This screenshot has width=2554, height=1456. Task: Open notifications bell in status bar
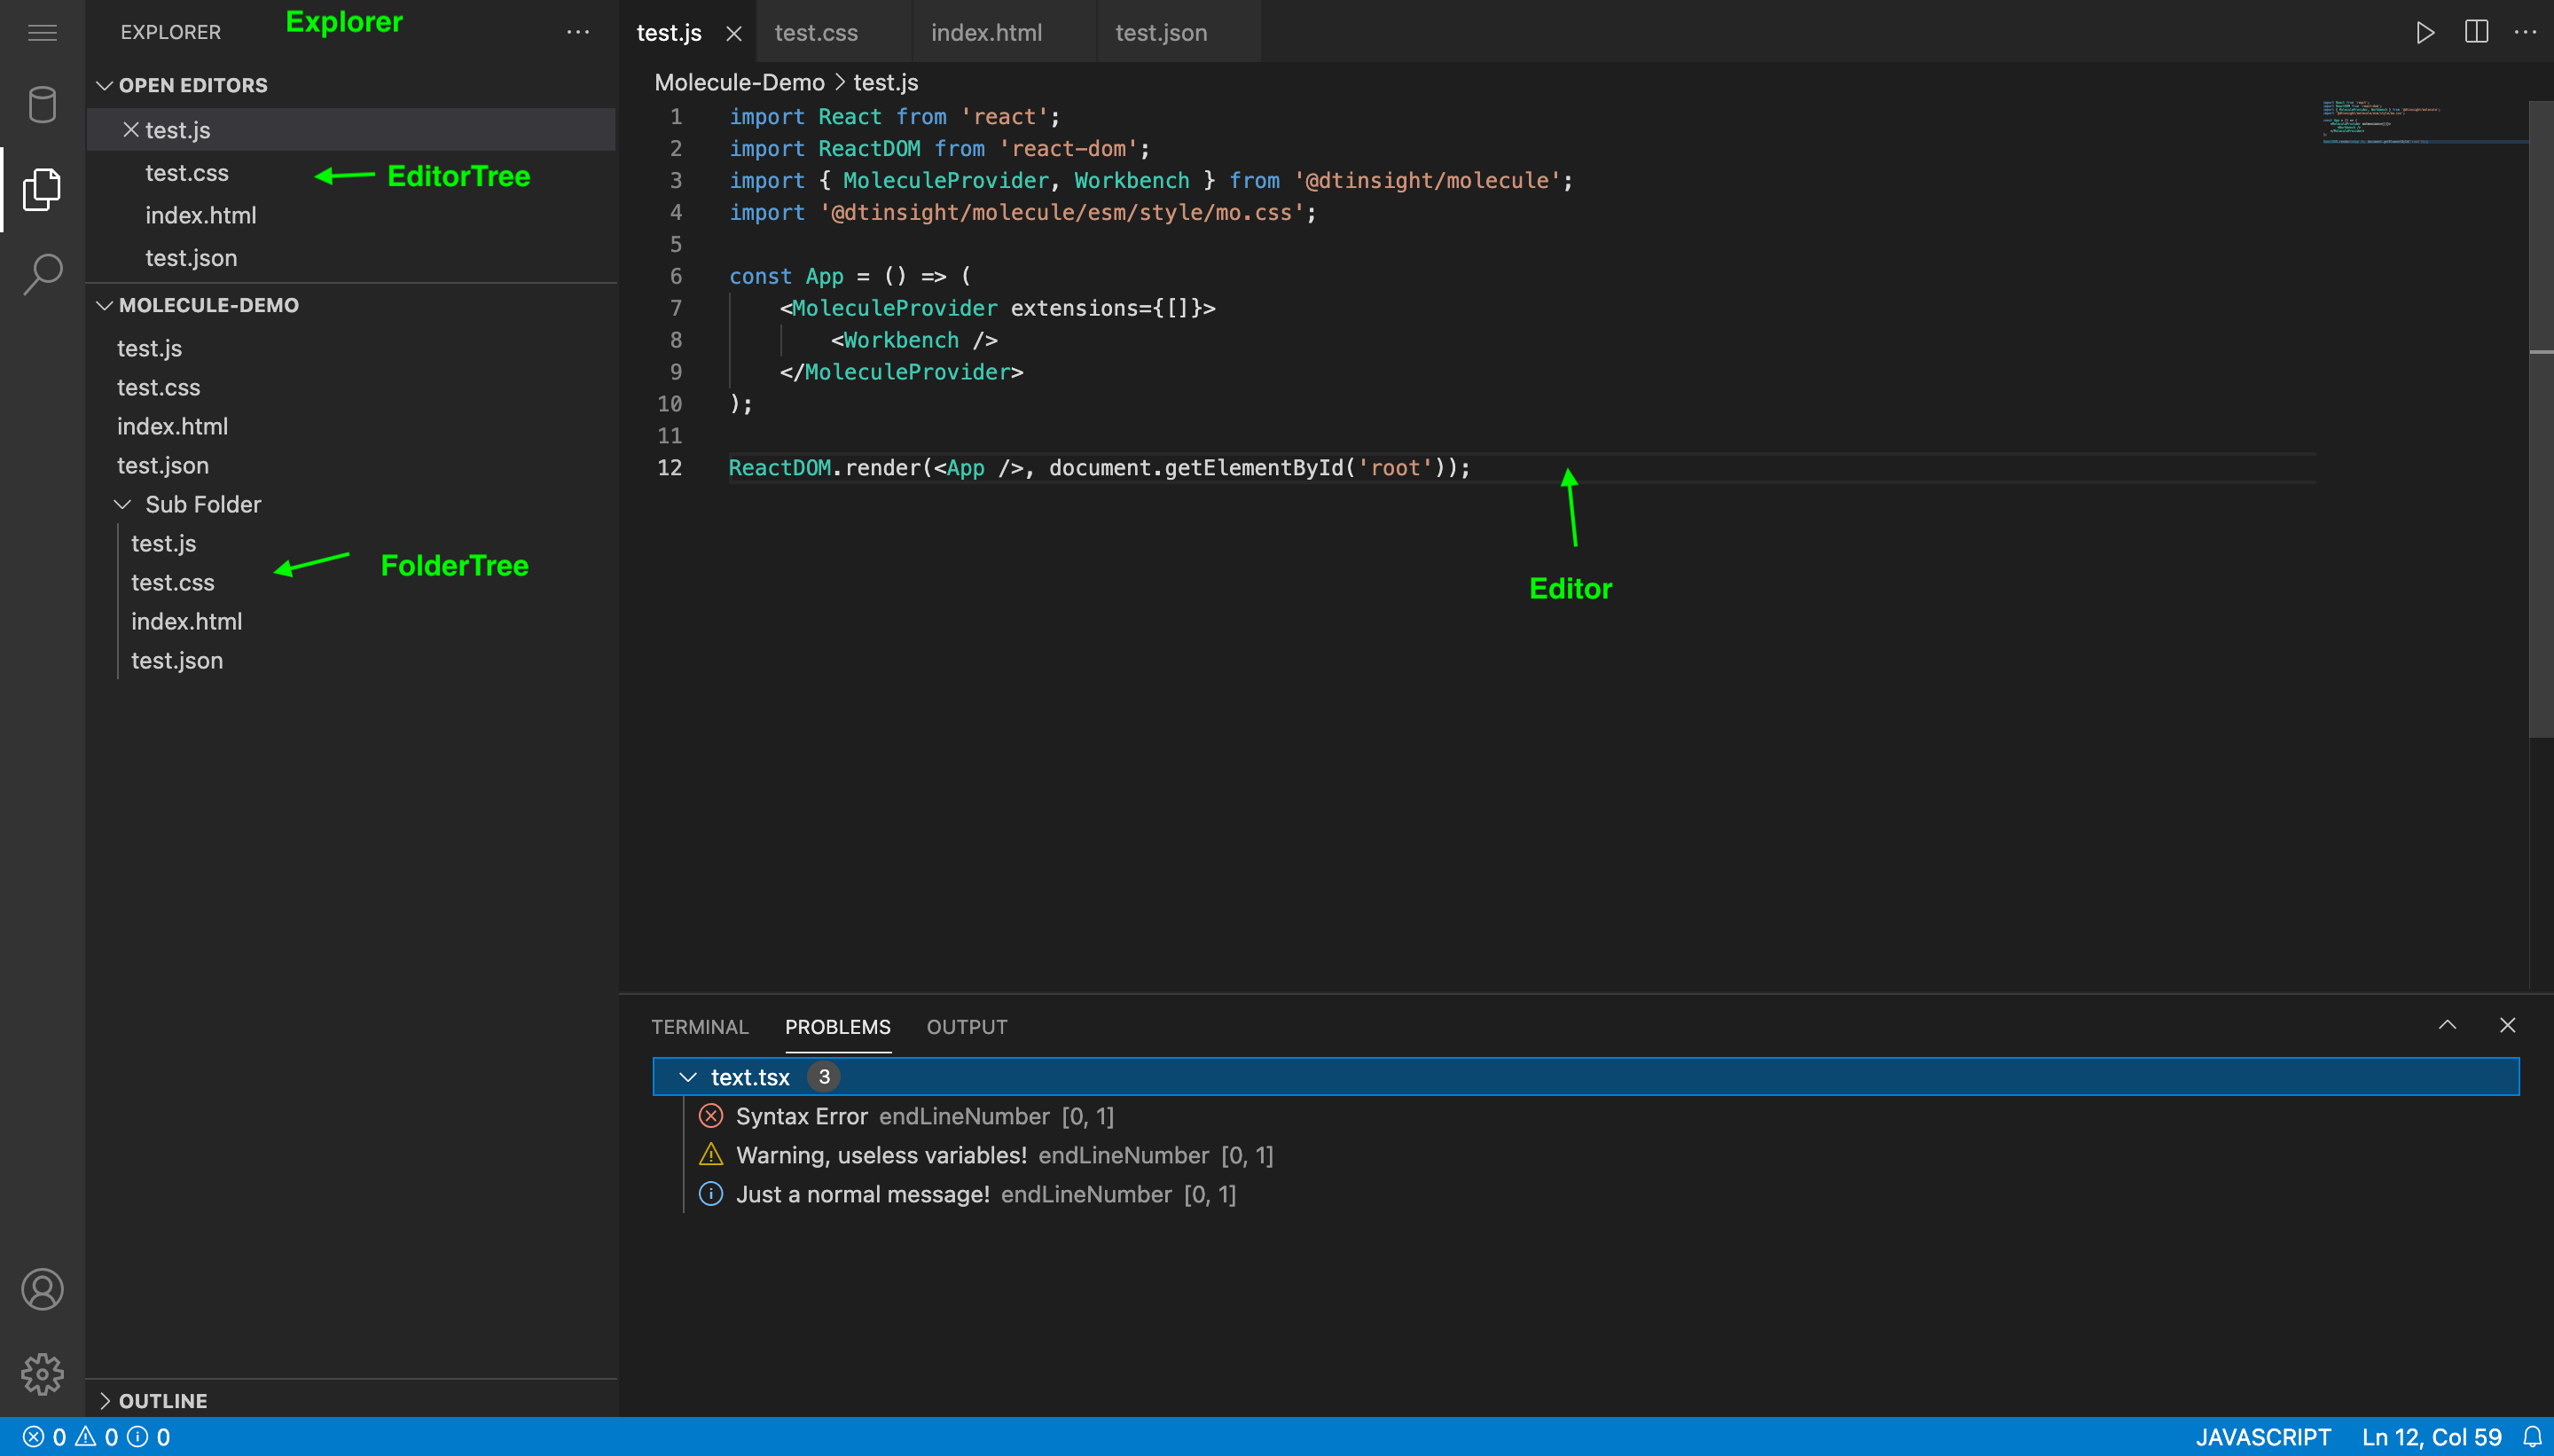point(2532,1437)
